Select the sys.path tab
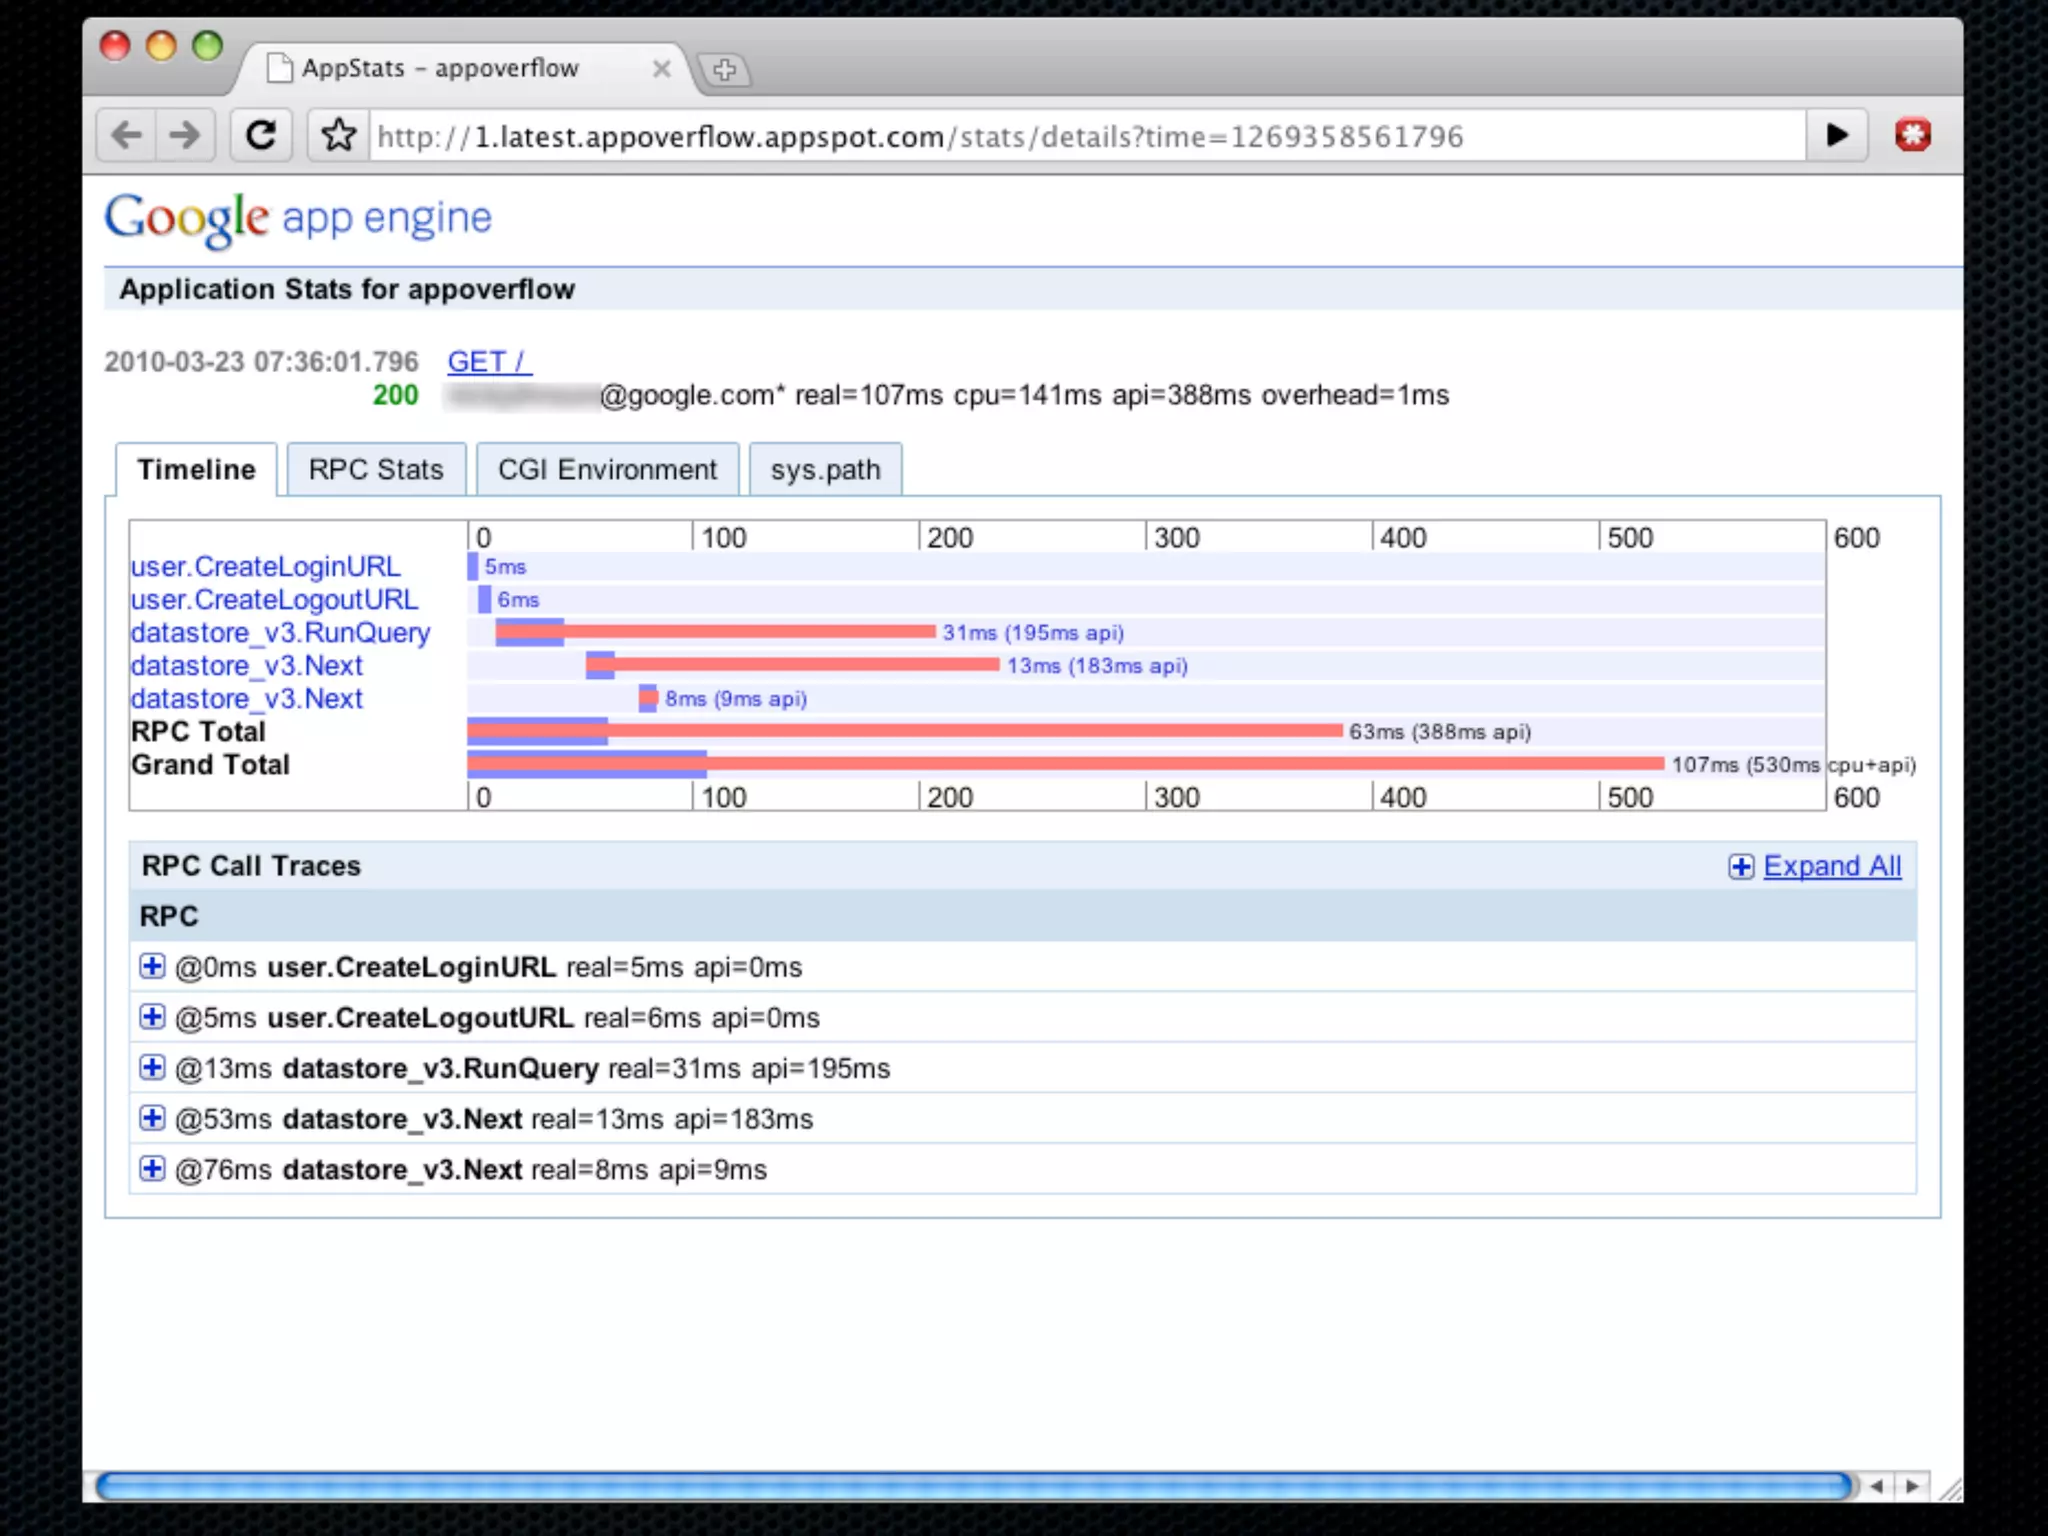 click(x=825, y=470)
